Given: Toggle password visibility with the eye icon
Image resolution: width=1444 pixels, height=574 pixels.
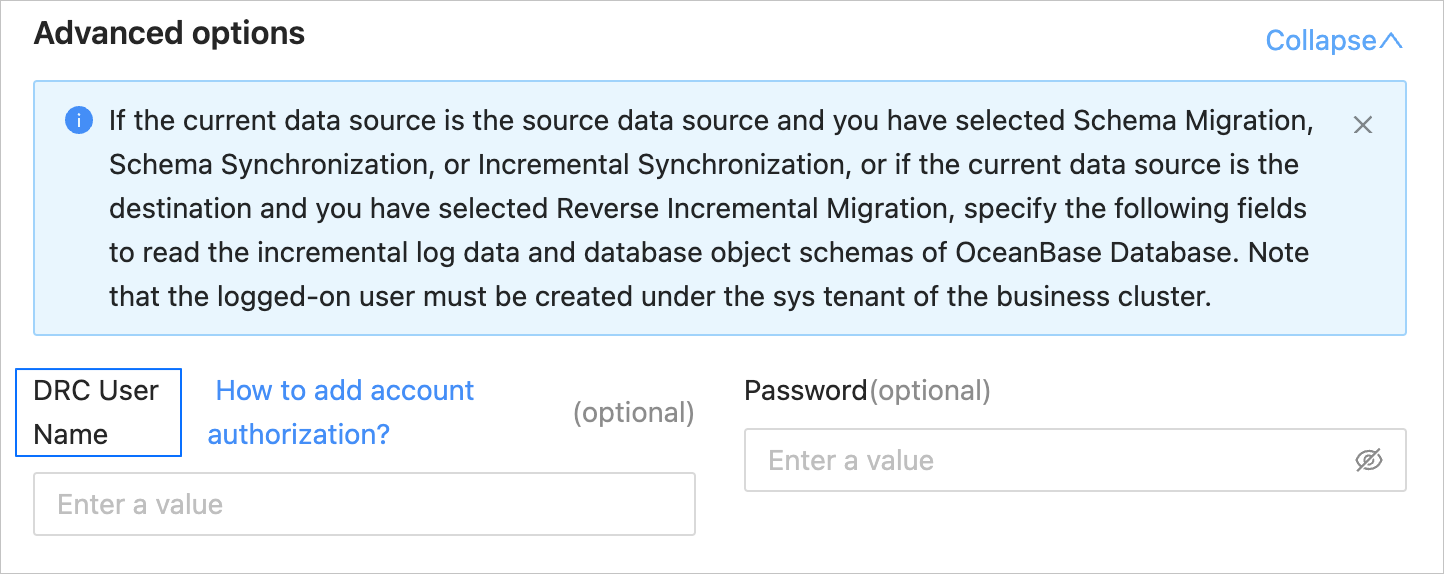Looking at the screenshot, I should click(x=1369, y=460).
